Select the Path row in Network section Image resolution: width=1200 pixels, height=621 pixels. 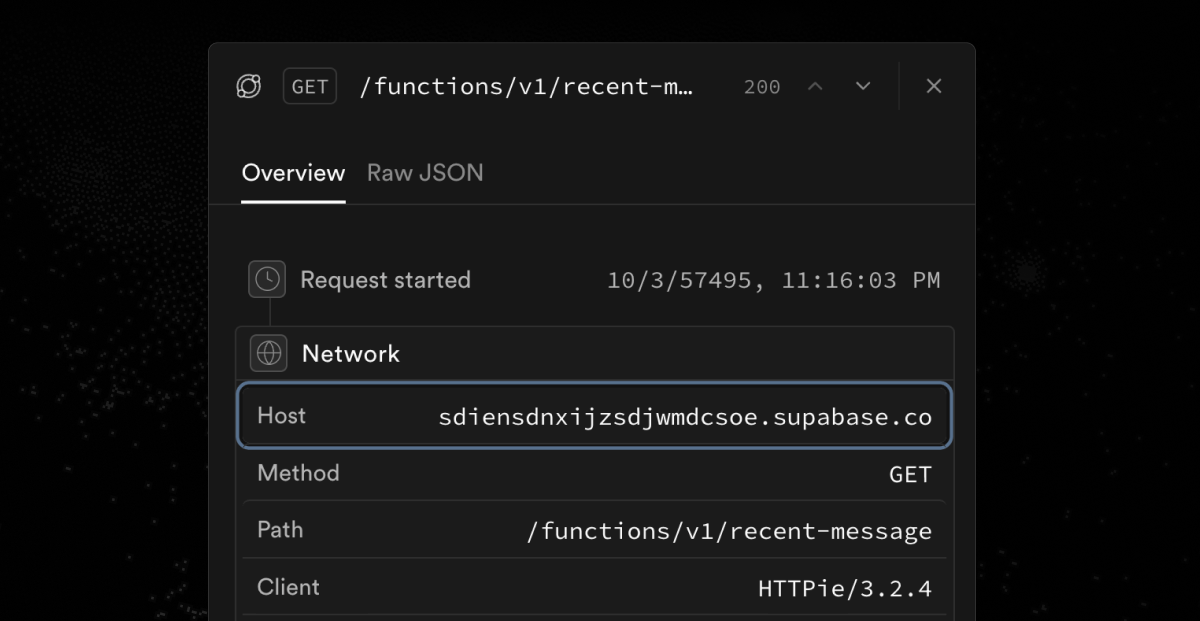click(x=594, y=530)
